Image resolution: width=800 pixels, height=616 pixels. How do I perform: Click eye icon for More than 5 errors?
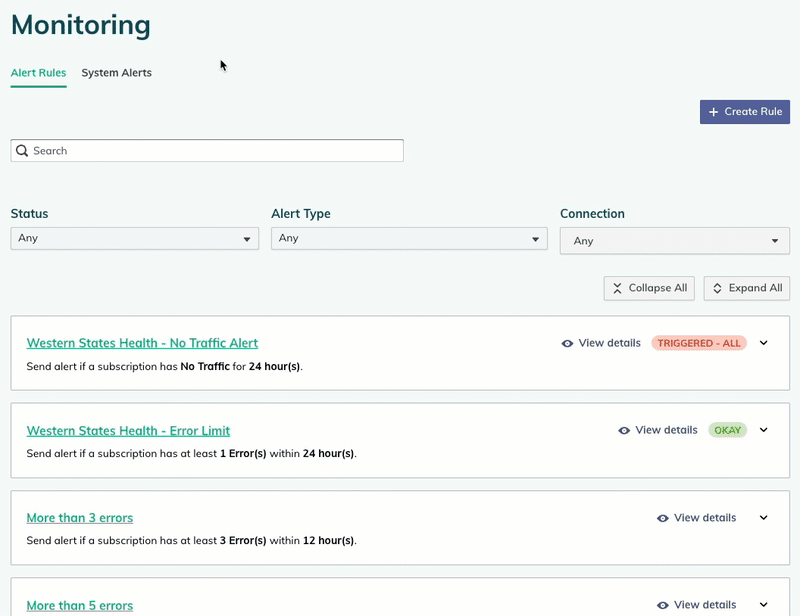click(662, 605)
